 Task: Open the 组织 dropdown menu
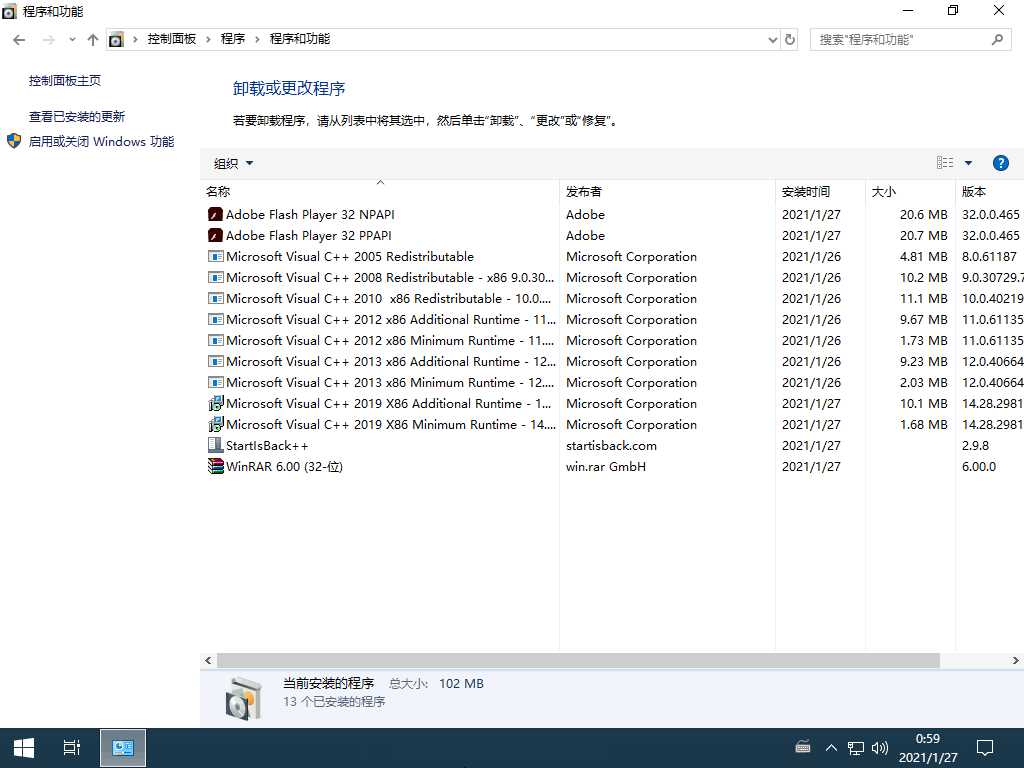click(x=233, y=163)
